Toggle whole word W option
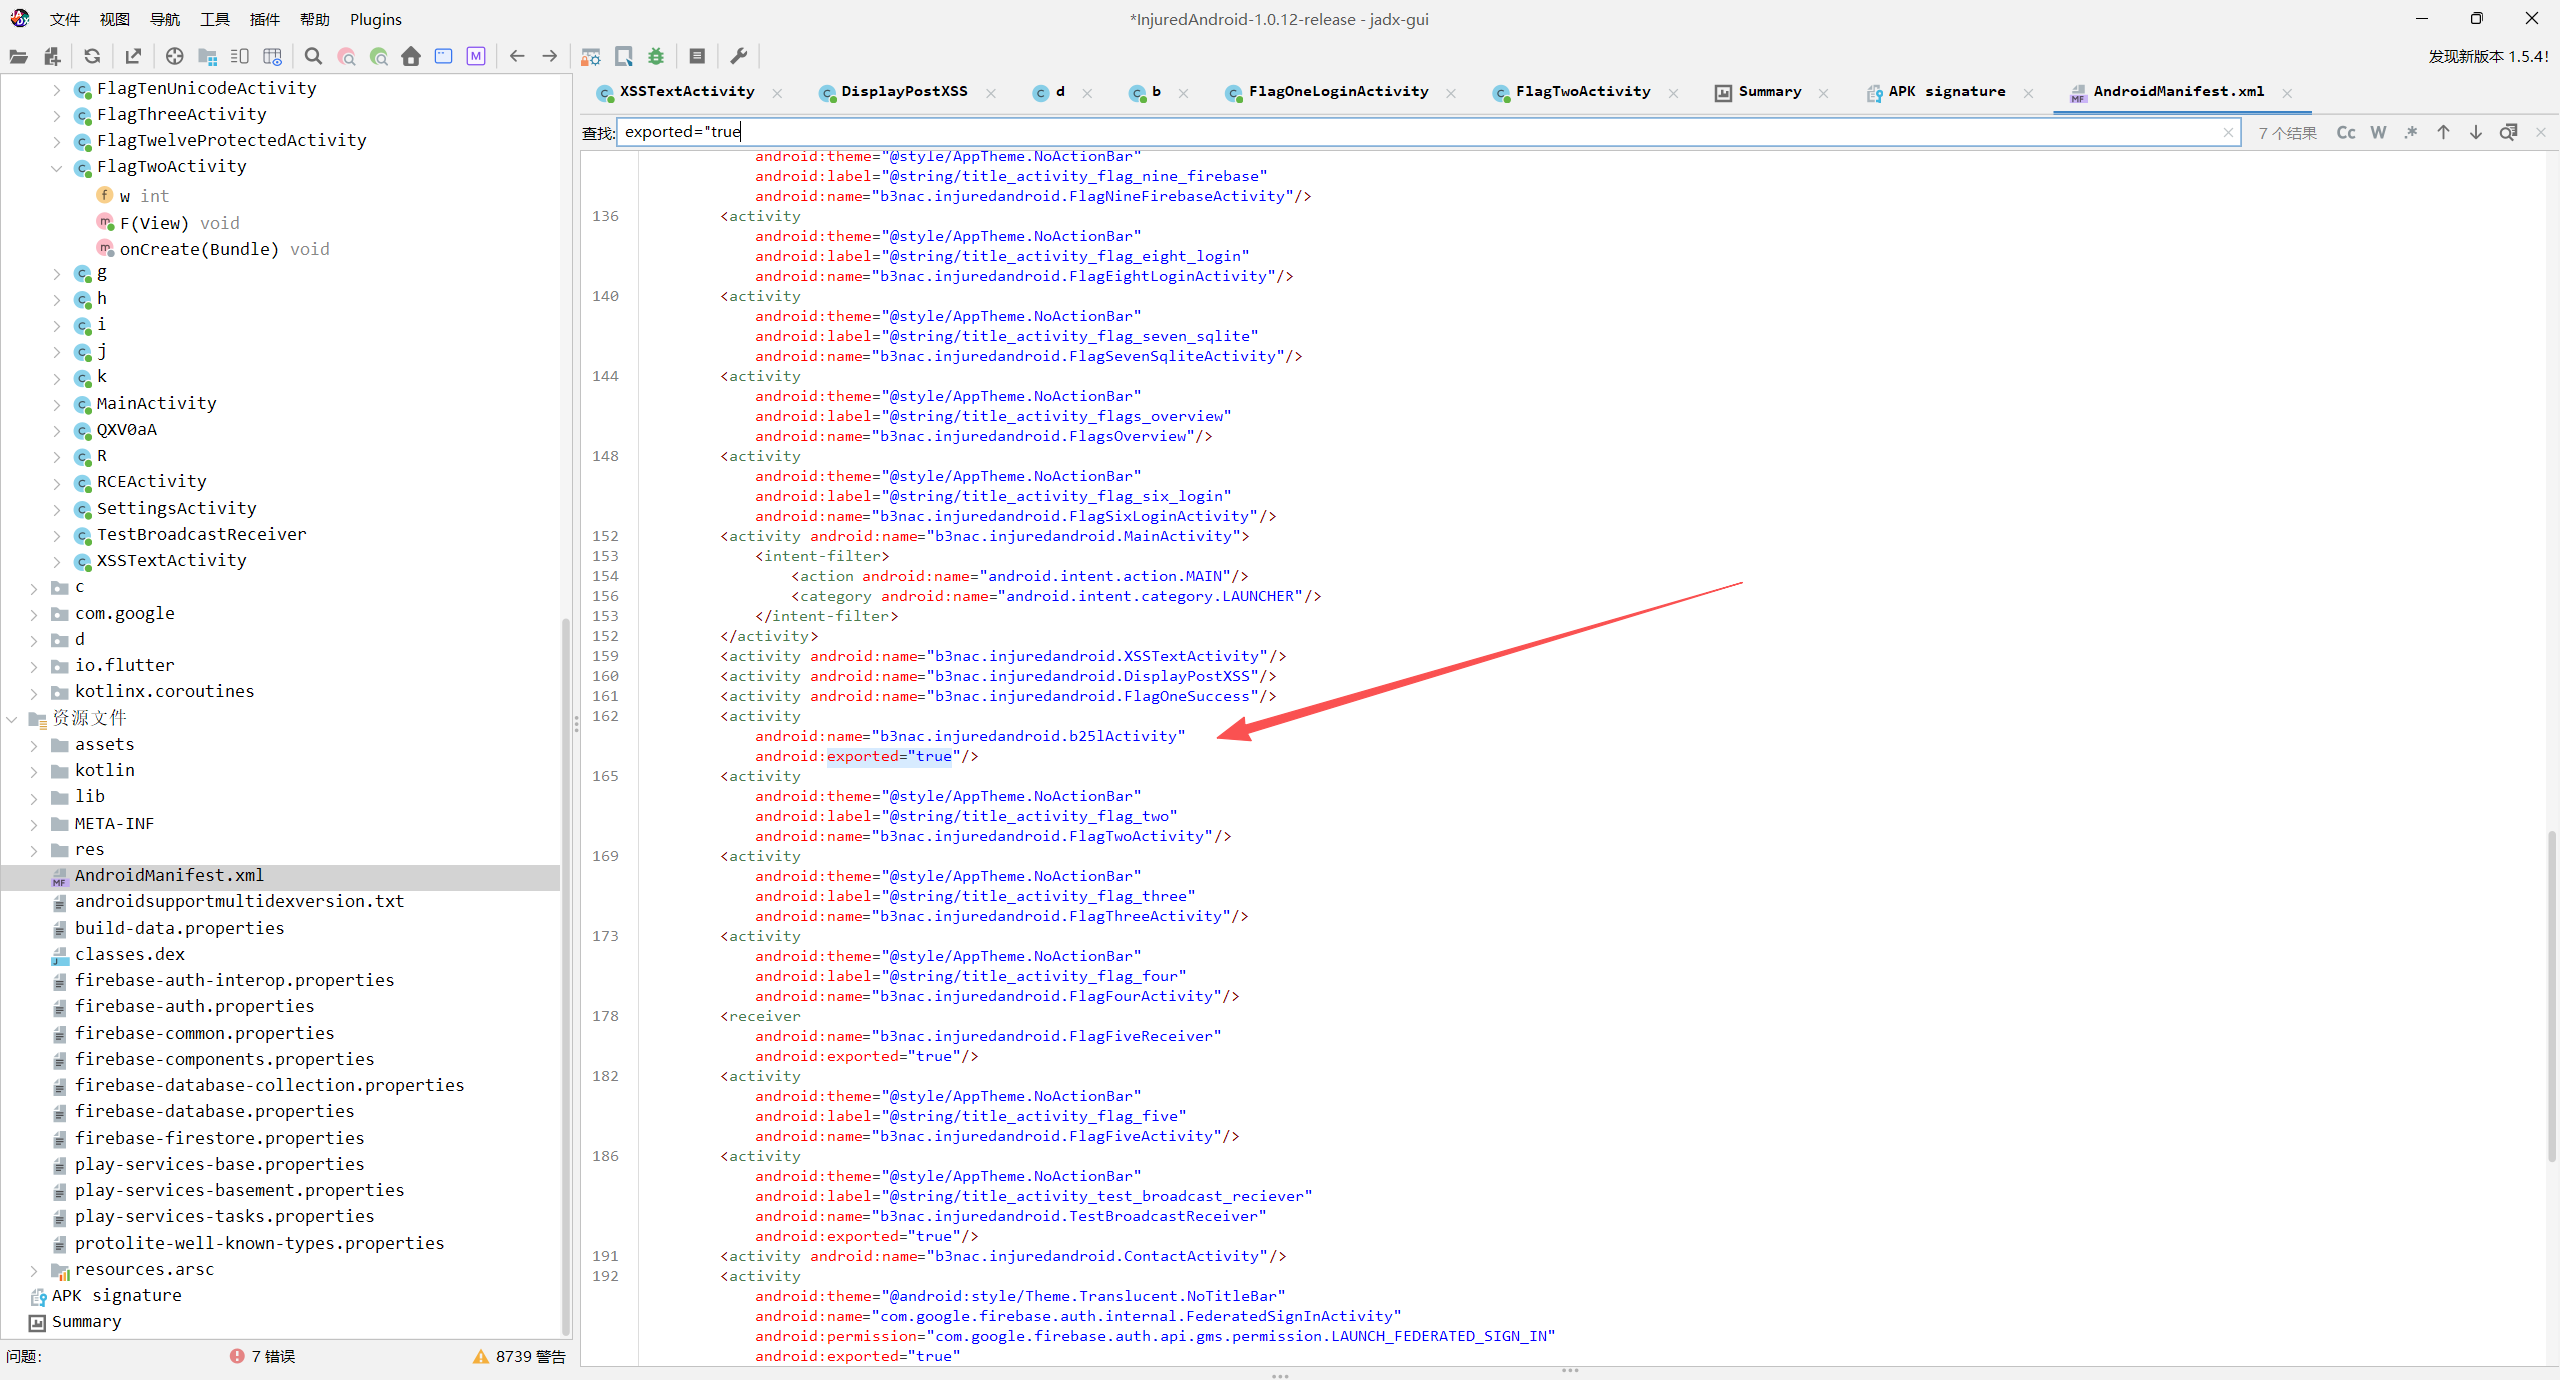 pos(2378,132)
